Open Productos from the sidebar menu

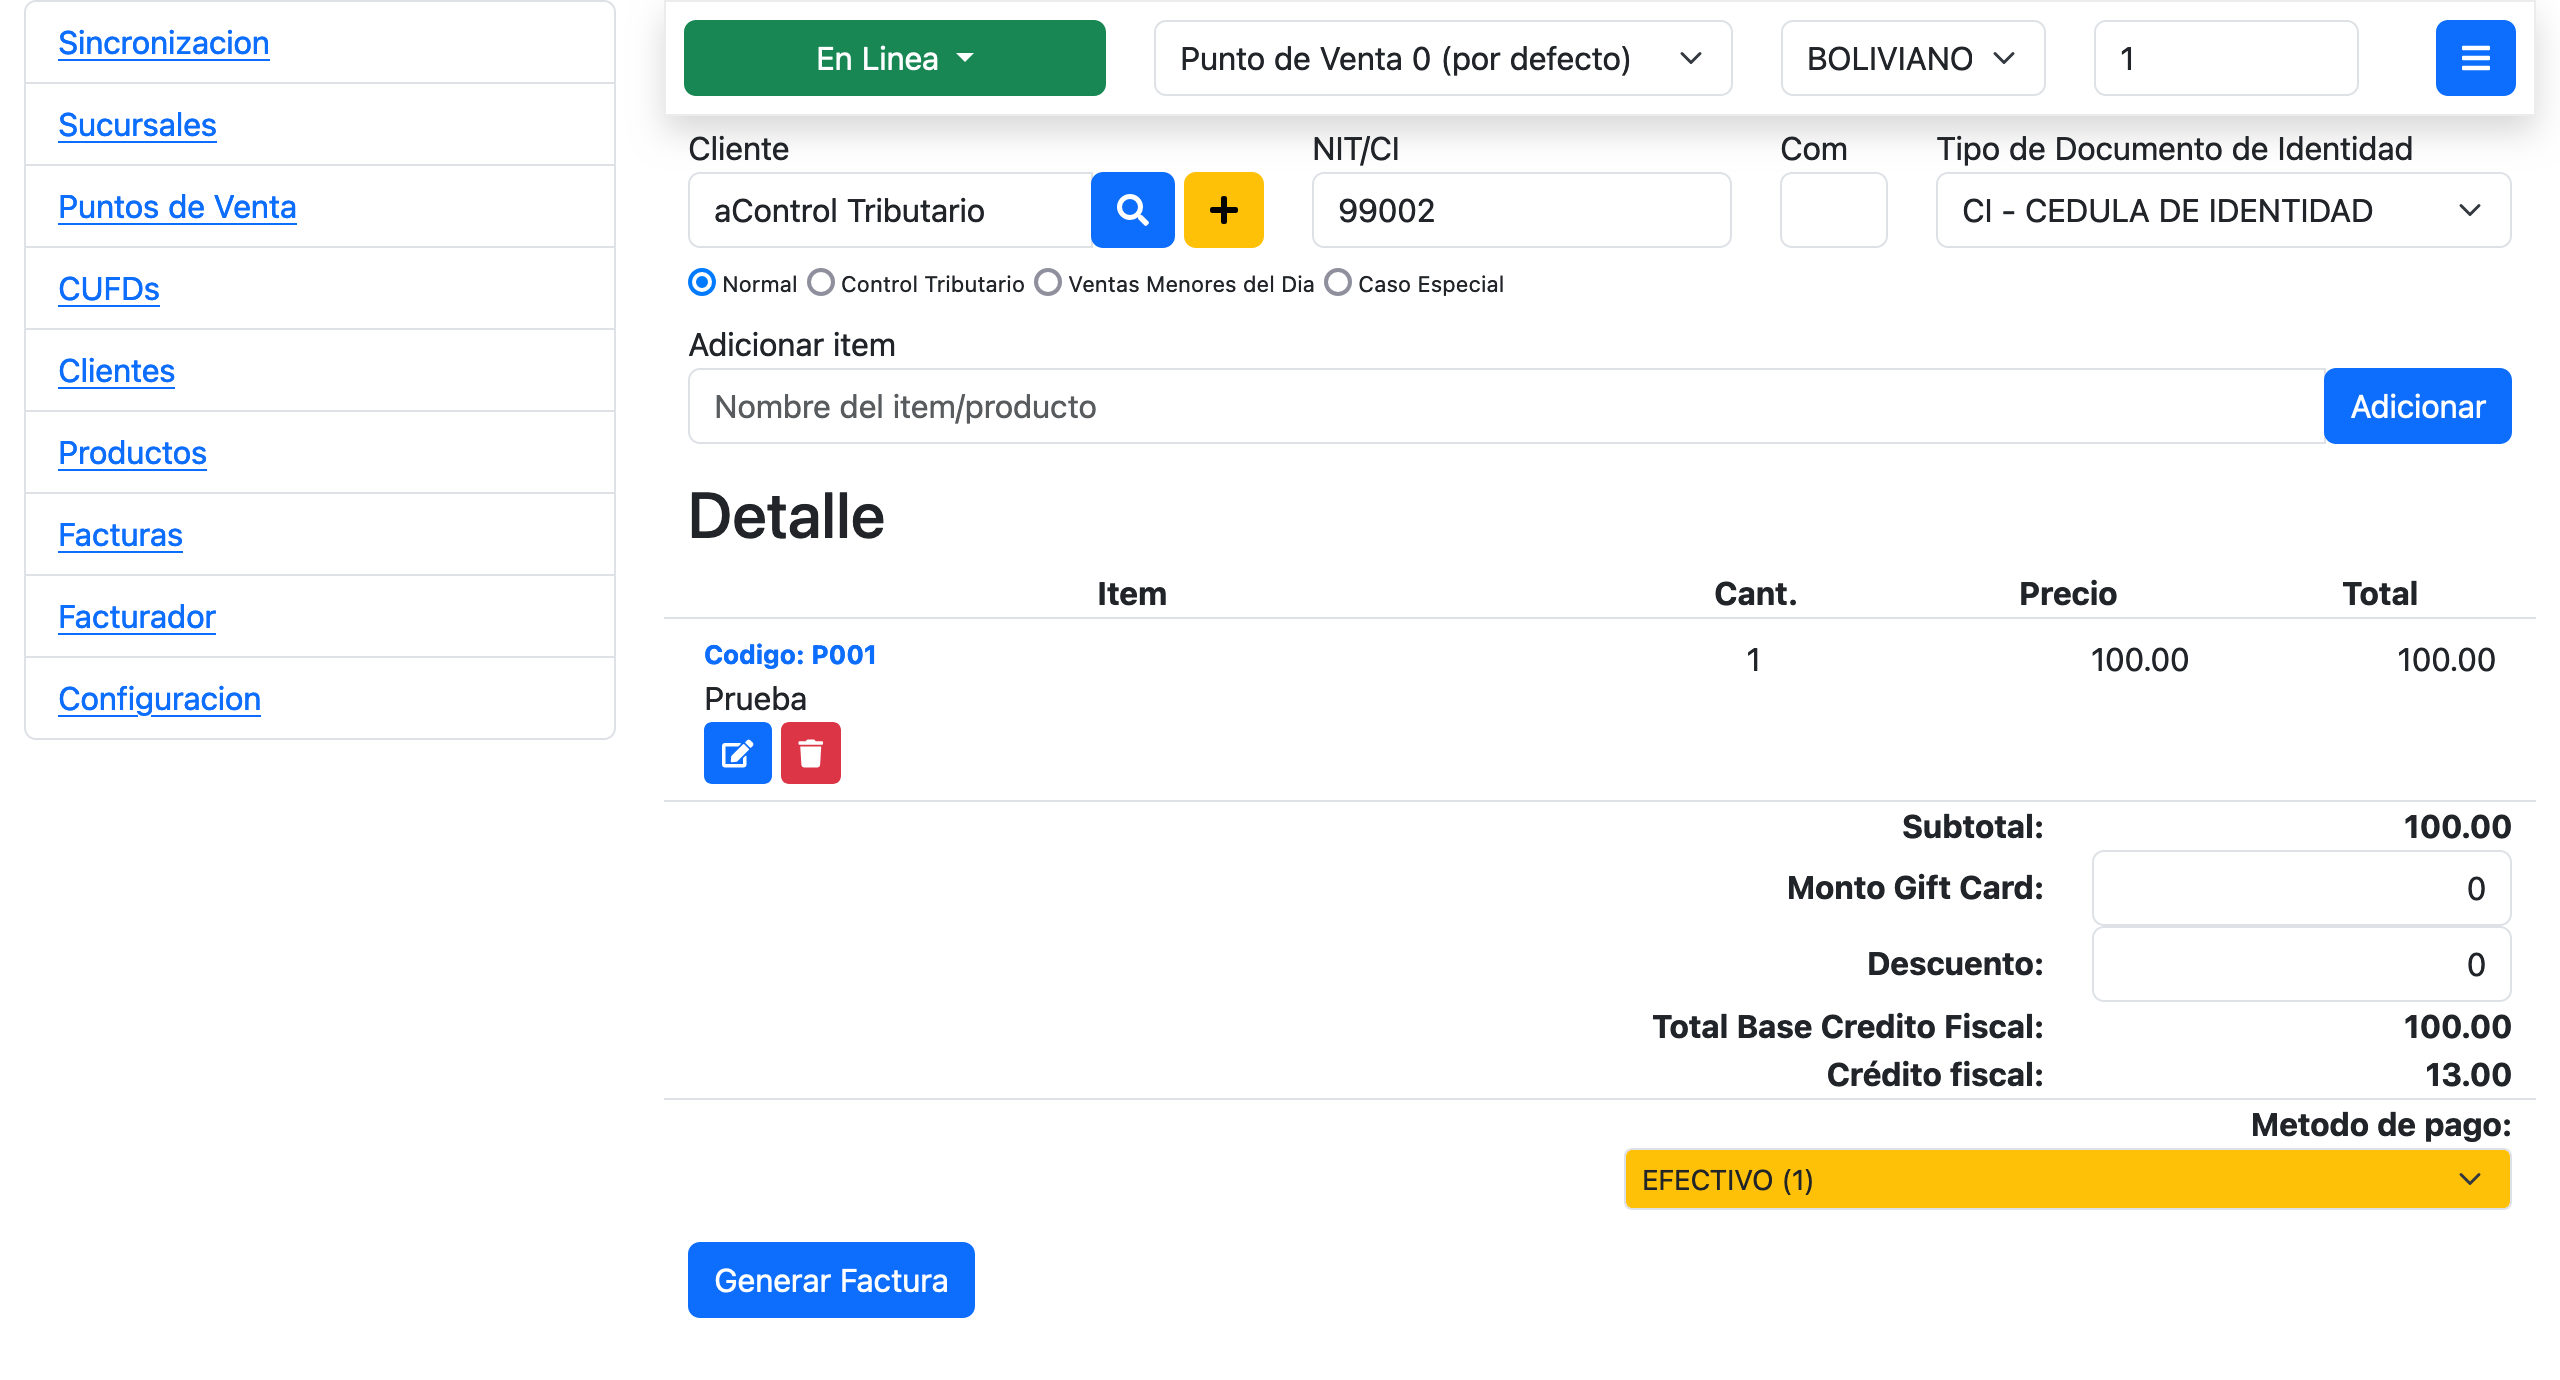coord(132,453)
